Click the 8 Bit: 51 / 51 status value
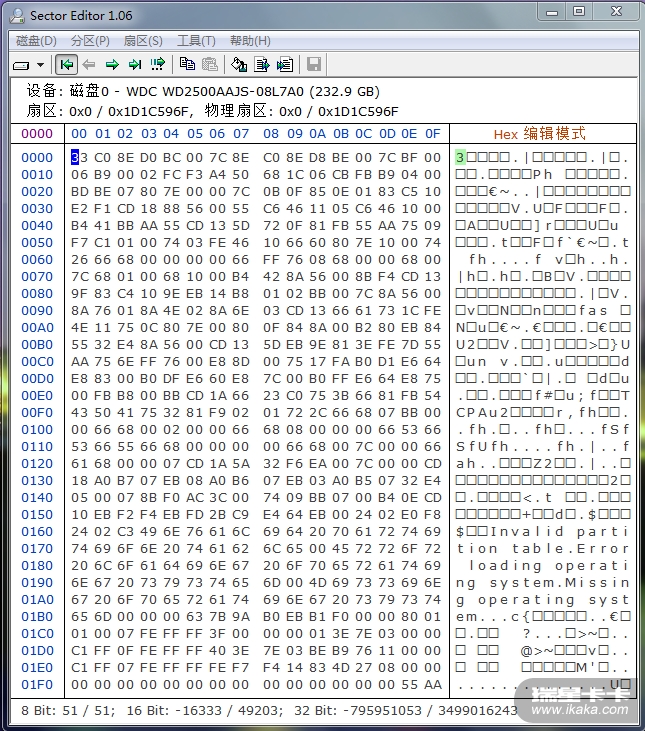Screen dimensions: 645x731 (68, 711)
